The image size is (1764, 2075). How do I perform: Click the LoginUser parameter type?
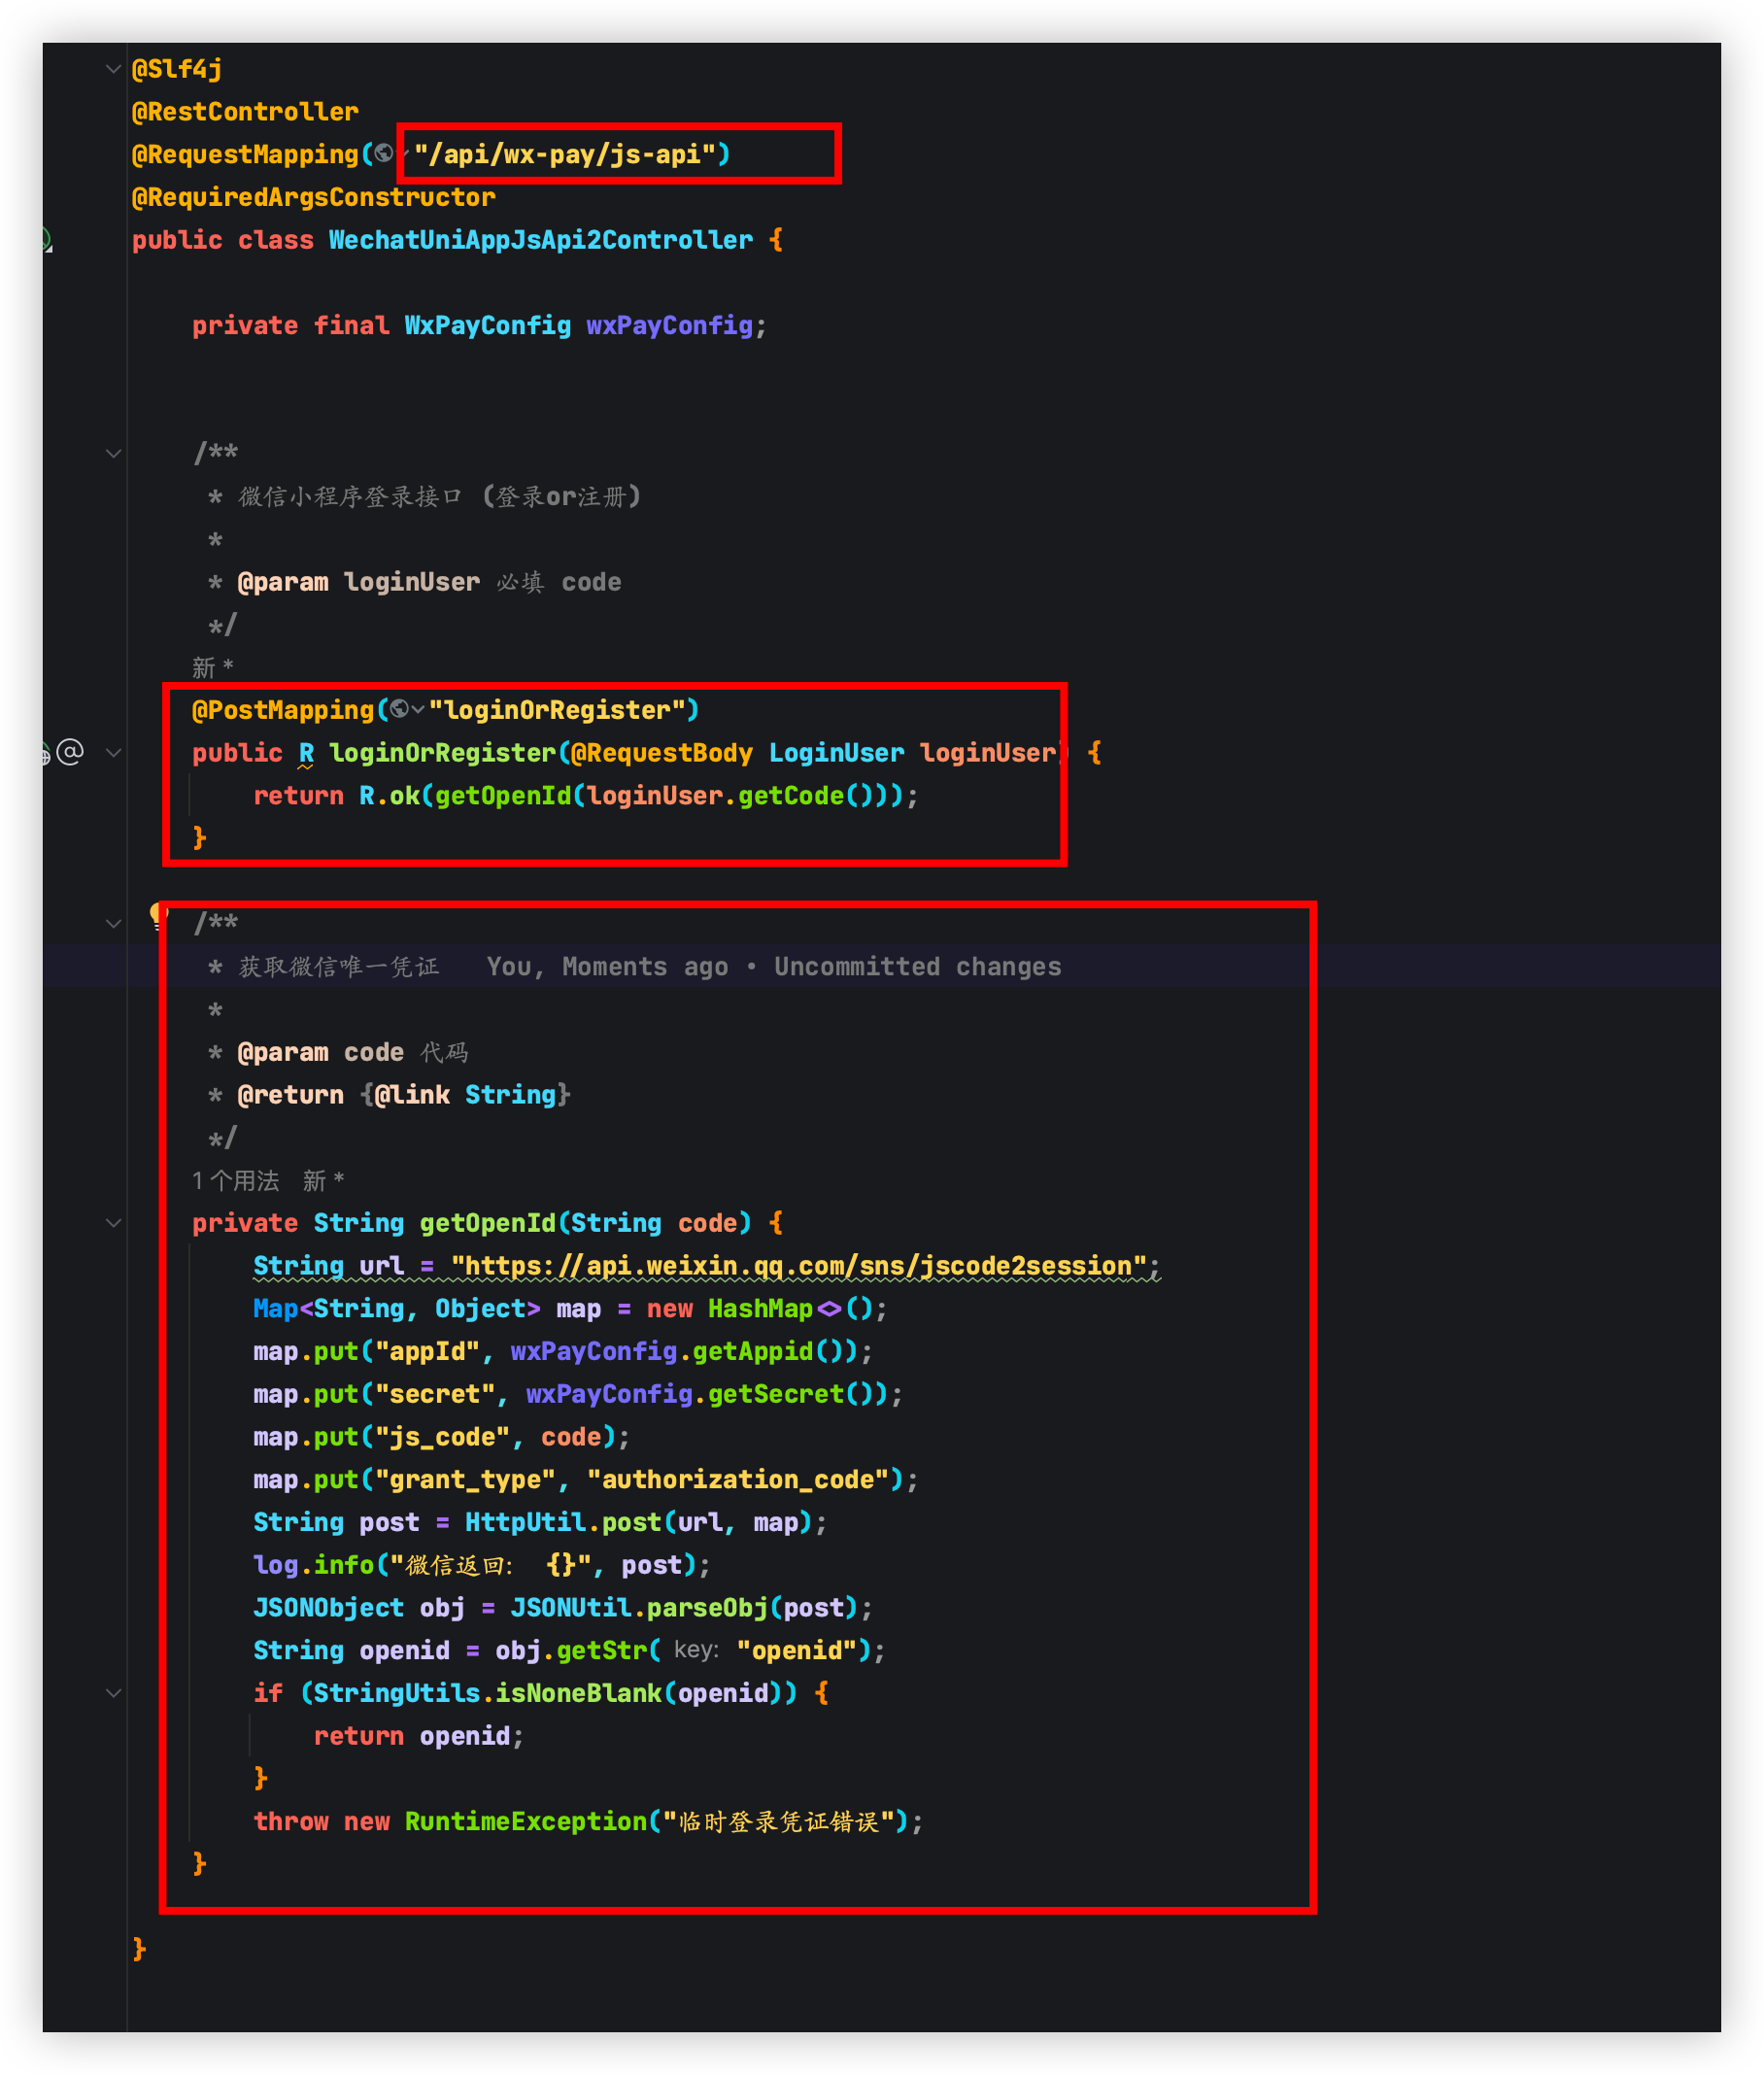[836, 752]
